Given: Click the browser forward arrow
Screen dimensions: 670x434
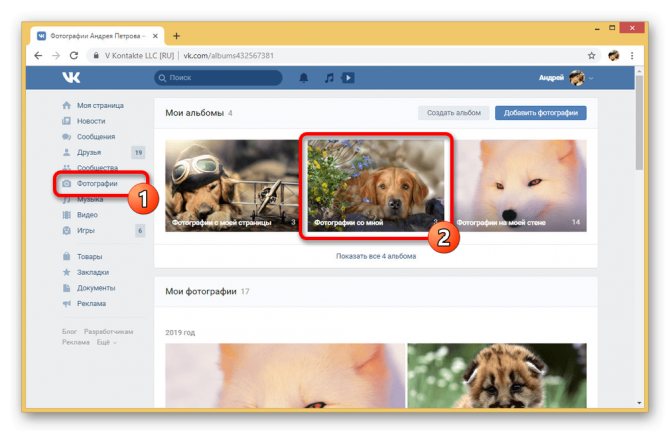Looking at the screenshot, I should (56, 56).
